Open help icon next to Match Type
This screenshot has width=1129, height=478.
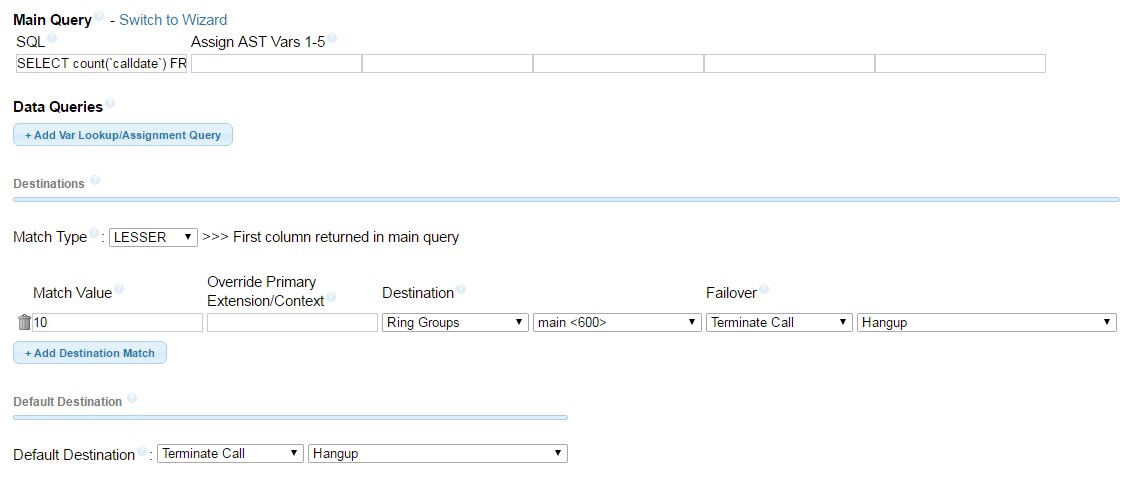tap(94, 234)
